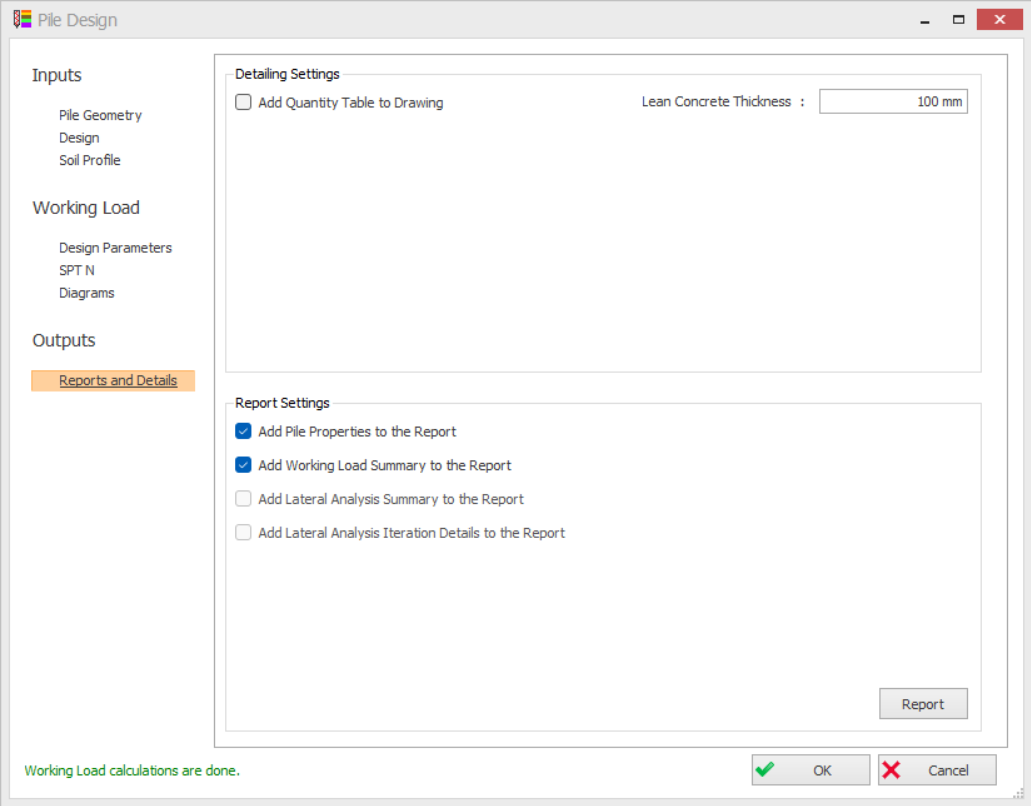Click the green checkmark icon on OK button
The image size is (1031, 806).
point(766,770)
